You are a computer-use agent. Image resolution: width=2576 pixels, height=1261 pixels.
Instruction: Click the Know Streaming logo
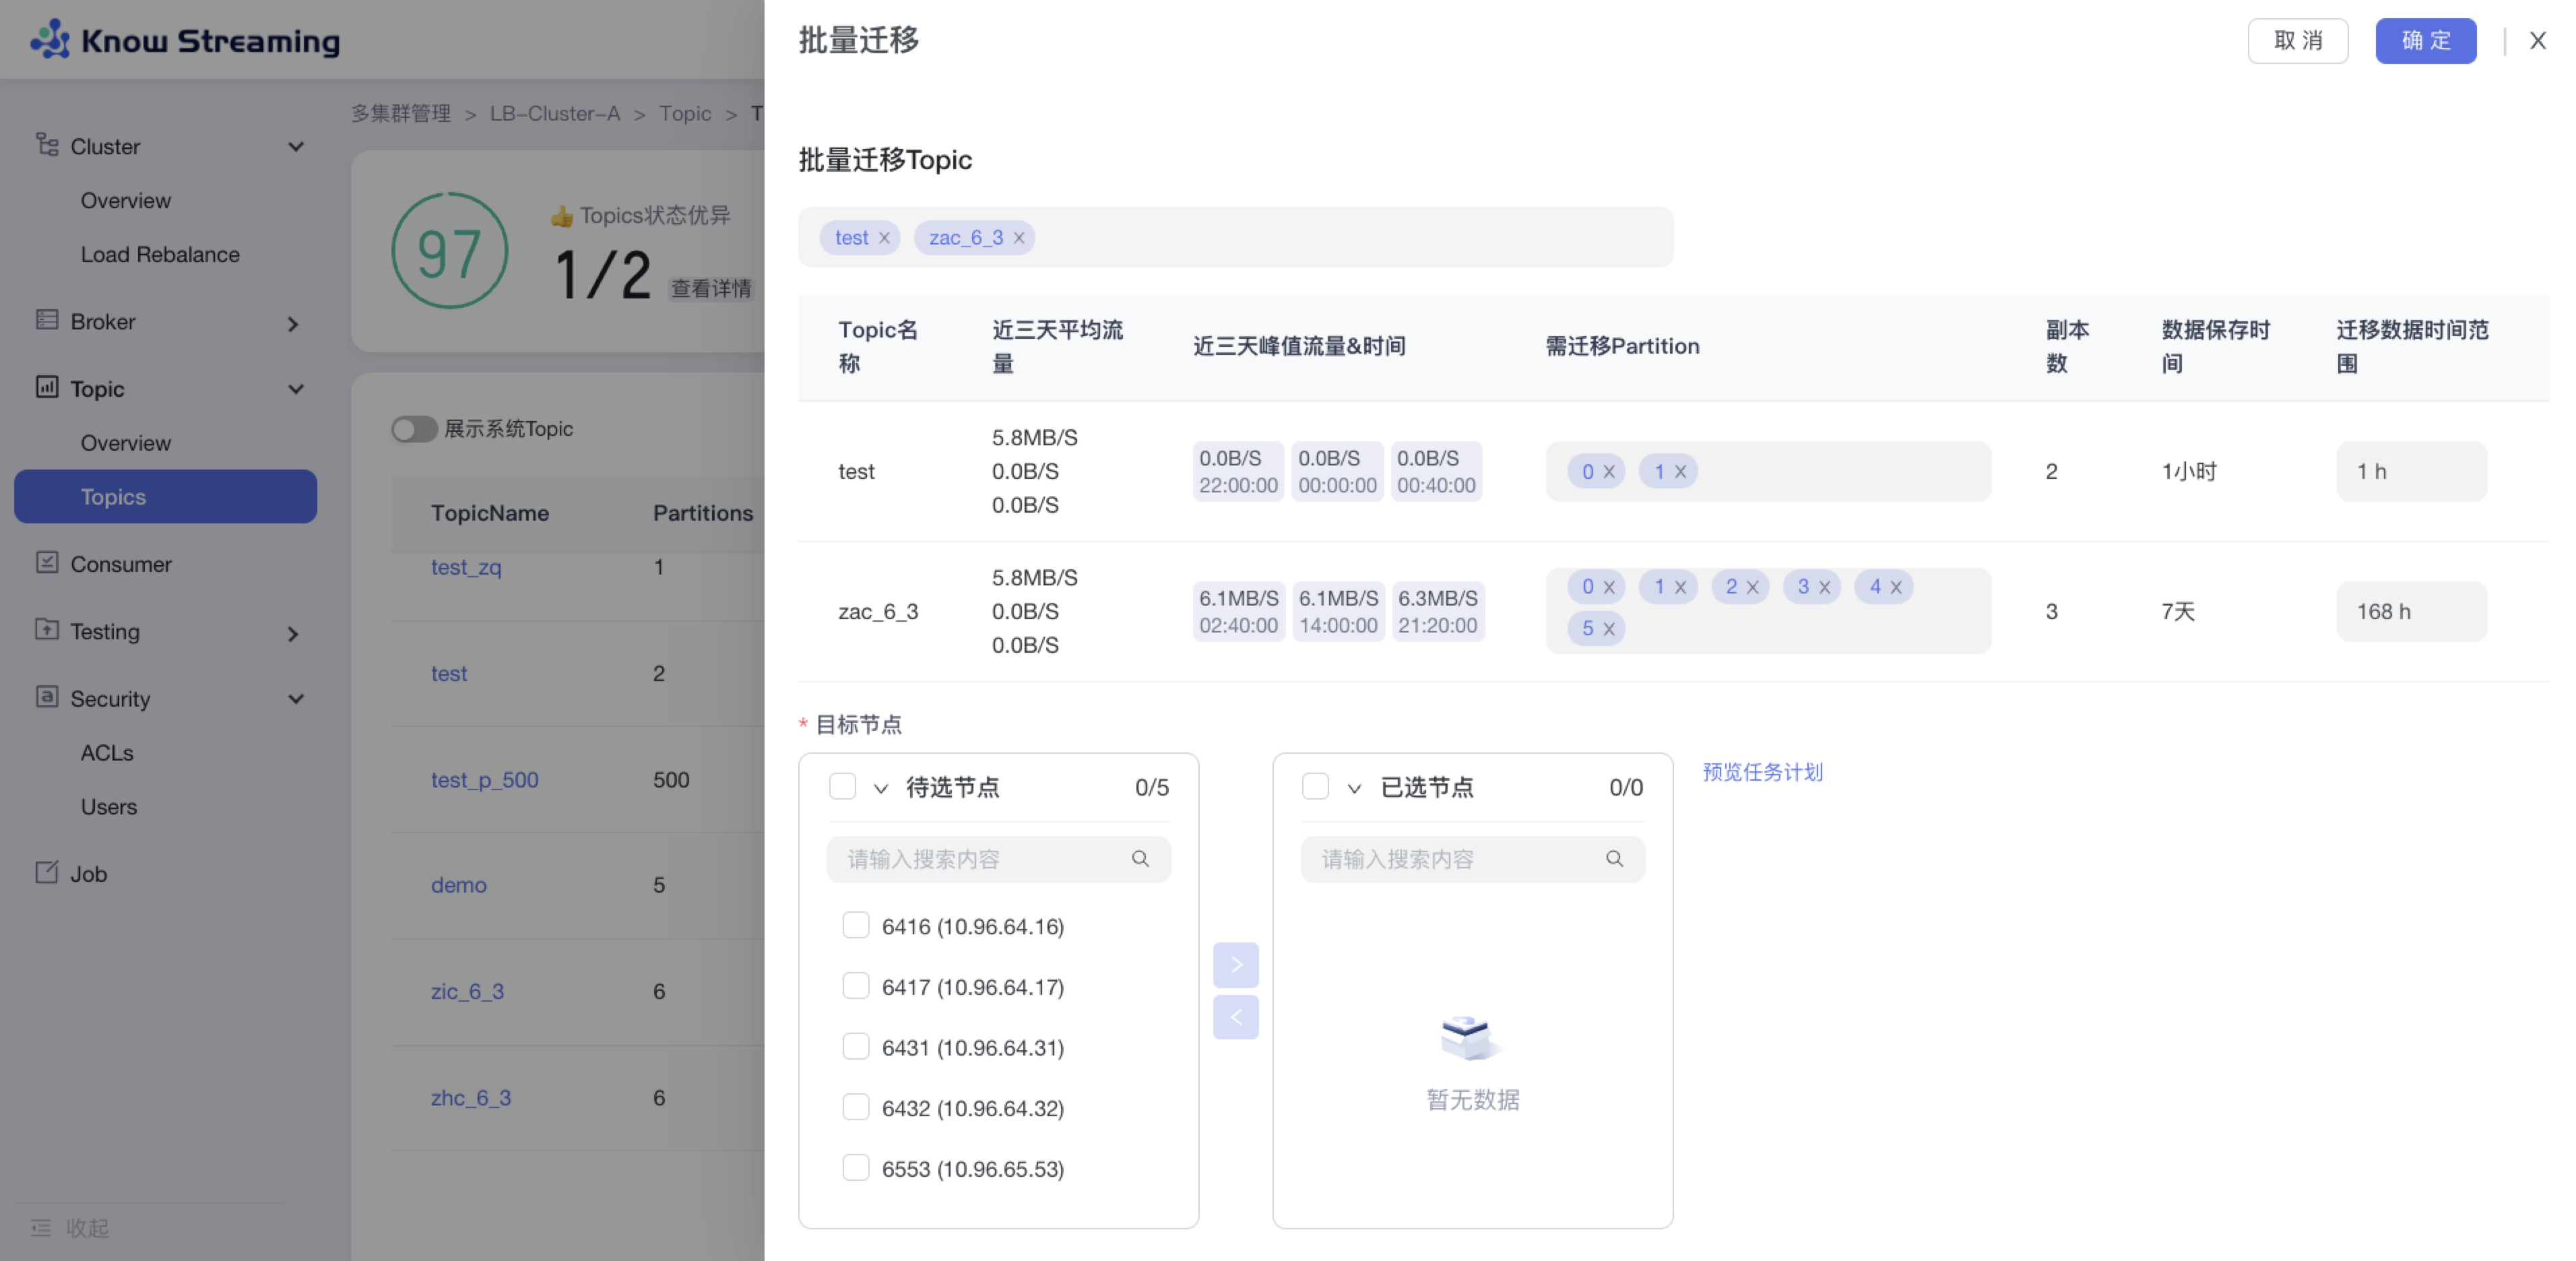[x=185, y=40]
